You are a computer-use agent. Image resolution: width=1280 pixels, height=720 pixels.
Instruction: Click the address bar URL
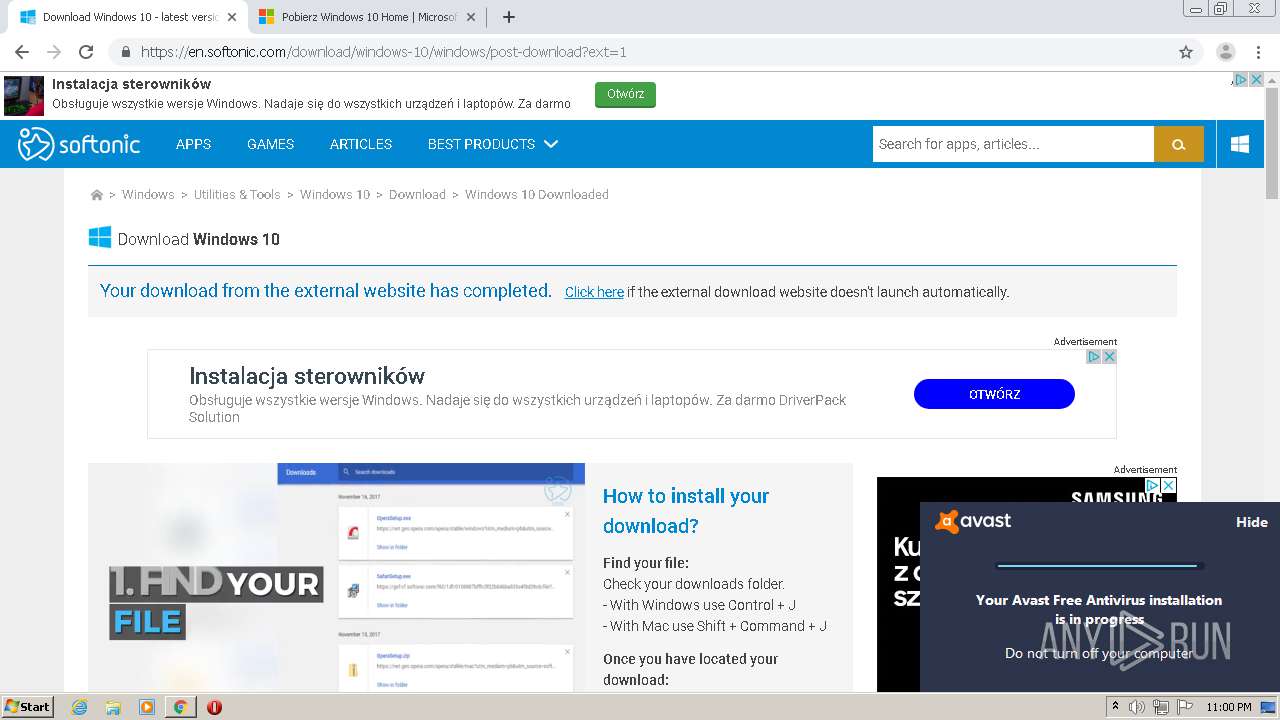pos(384,52)
